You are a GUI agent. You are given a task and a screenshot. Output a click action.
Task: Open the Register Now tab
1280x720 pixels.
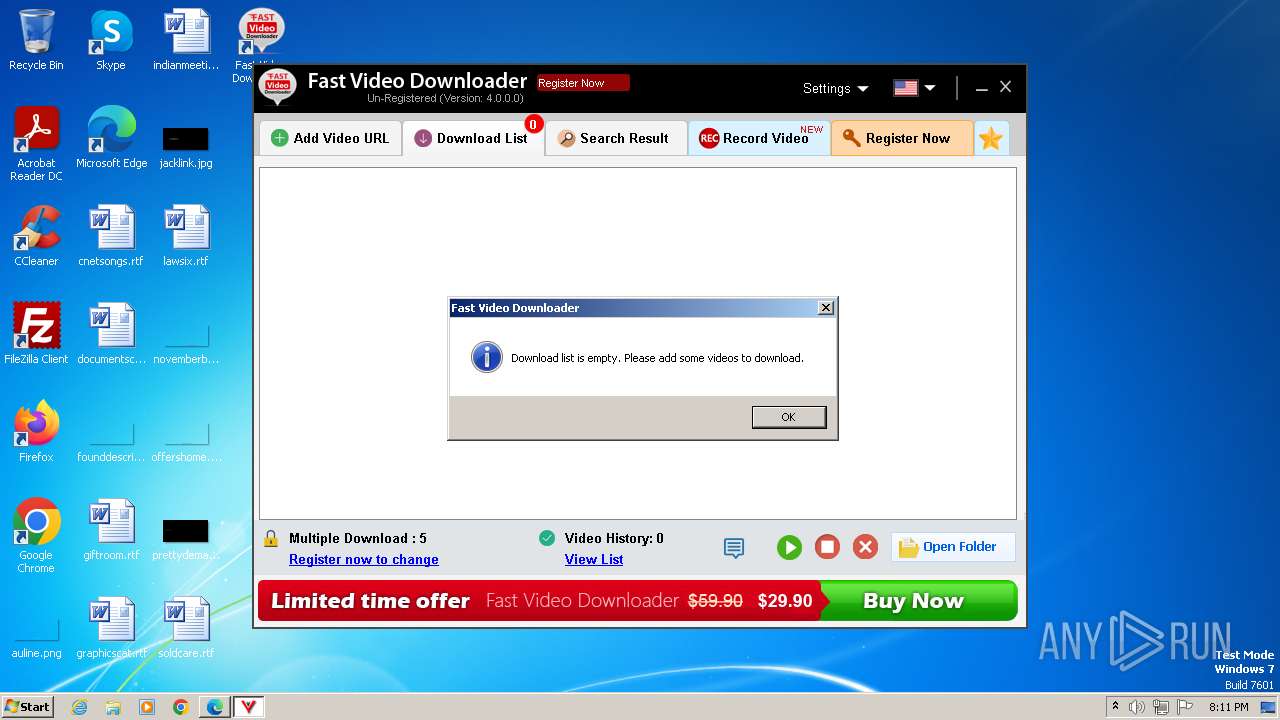click(x=902, y=139)
